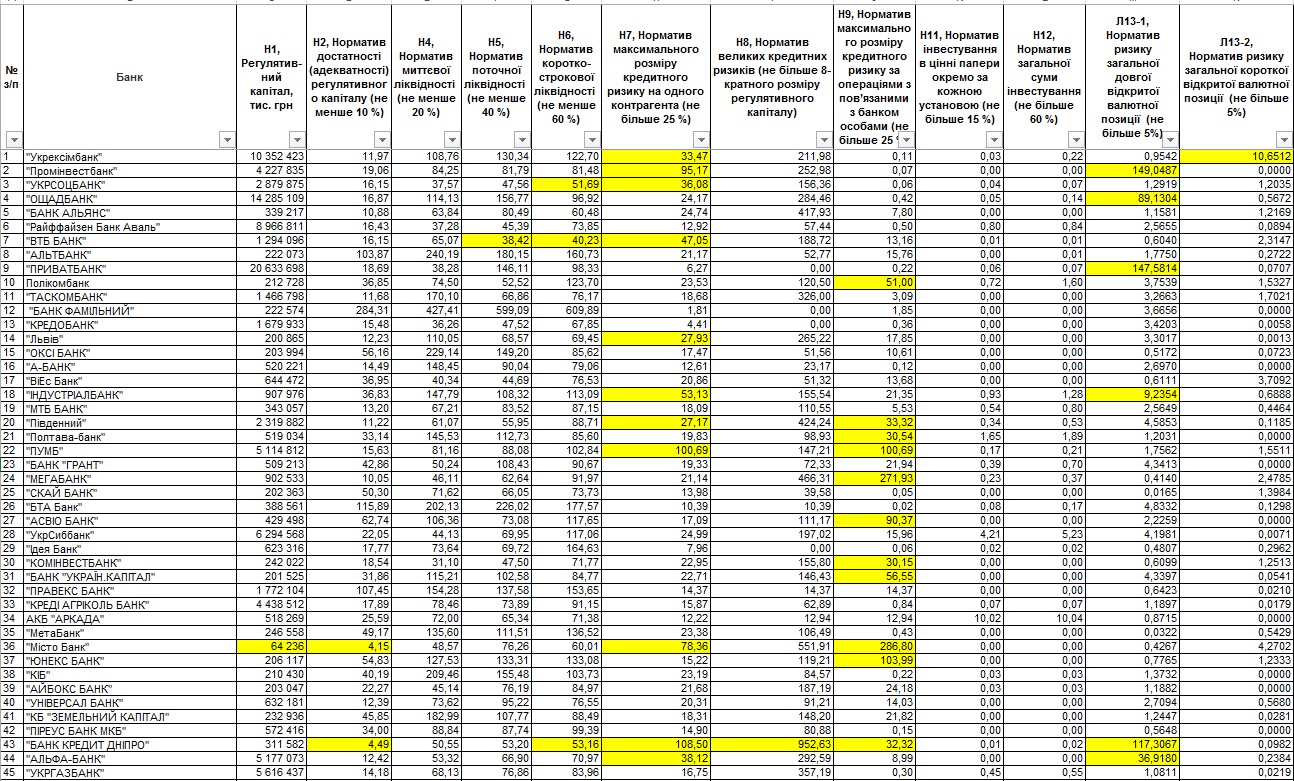1294x781 pixels.
Task: Open filter dropdown for Н12 column
Action: coord(1074,140)
